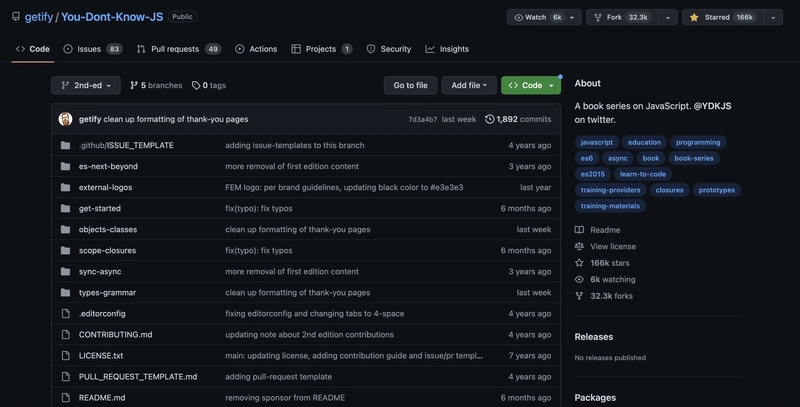
Task: Click the folder icon for sync-async
Action: point(65,271)
